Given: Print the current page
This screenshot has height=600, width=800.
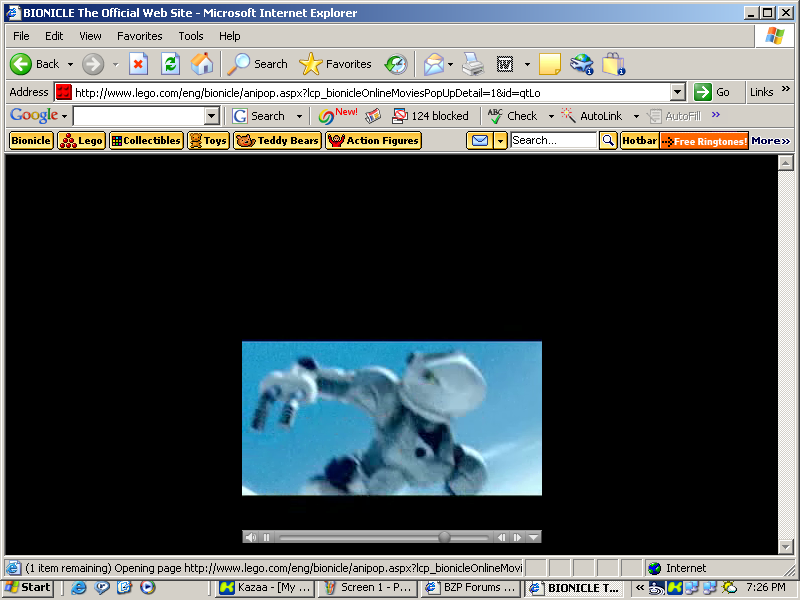Looking at the screenshot, I should coord(472,63).
